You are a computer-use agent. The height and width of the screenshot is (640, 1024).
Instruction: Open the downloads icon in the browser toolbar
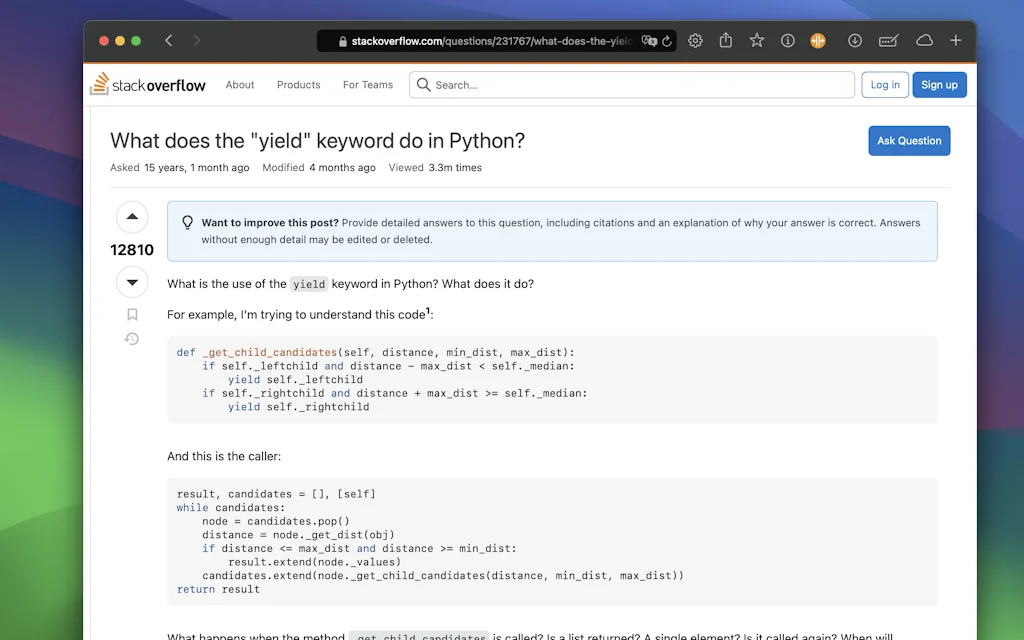852,41
